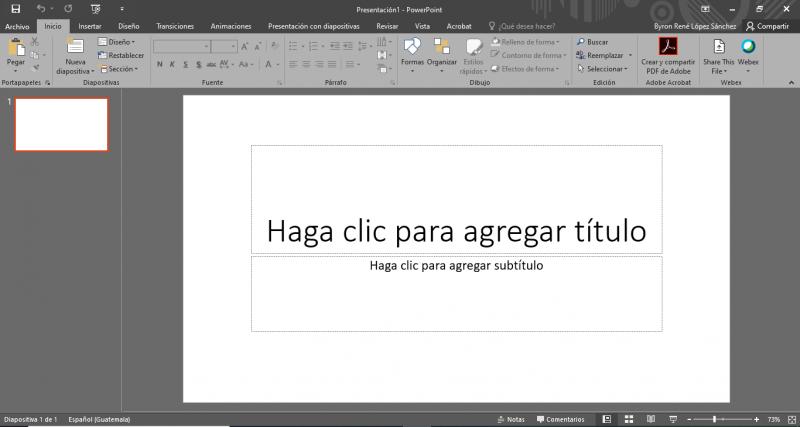Click Crear y compartir PDF de Adobe
This screenshot has height=427, width=800.
(667, 46)
